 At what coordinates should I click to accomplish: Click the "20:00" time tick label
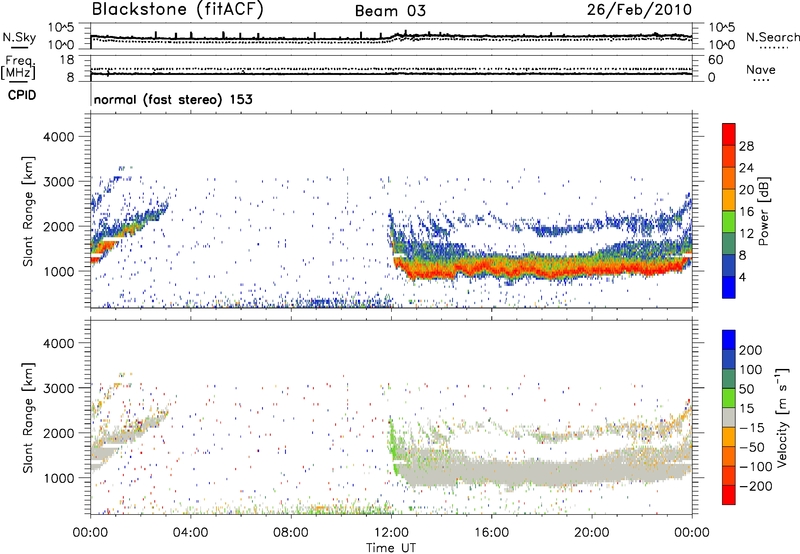(591, 533)
